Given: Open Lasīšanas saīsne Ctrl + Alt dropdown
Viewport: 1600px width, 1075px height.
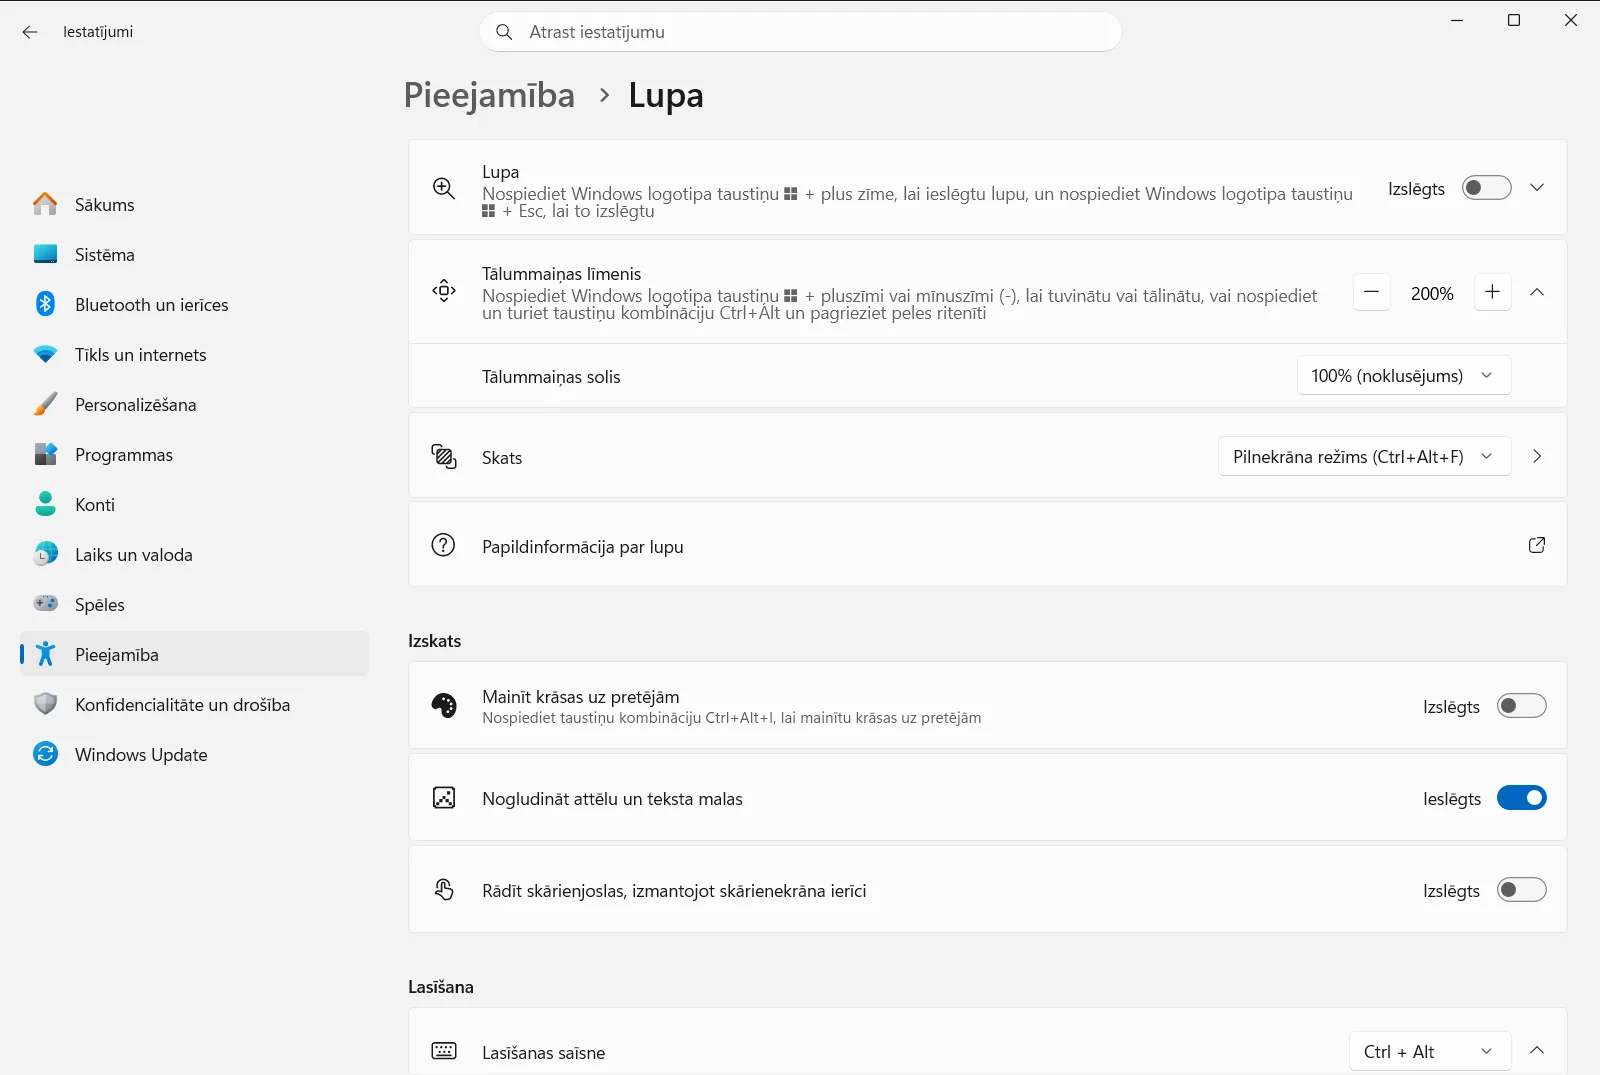Looking at the screenshot, I should click(x=1430, y=1052).
